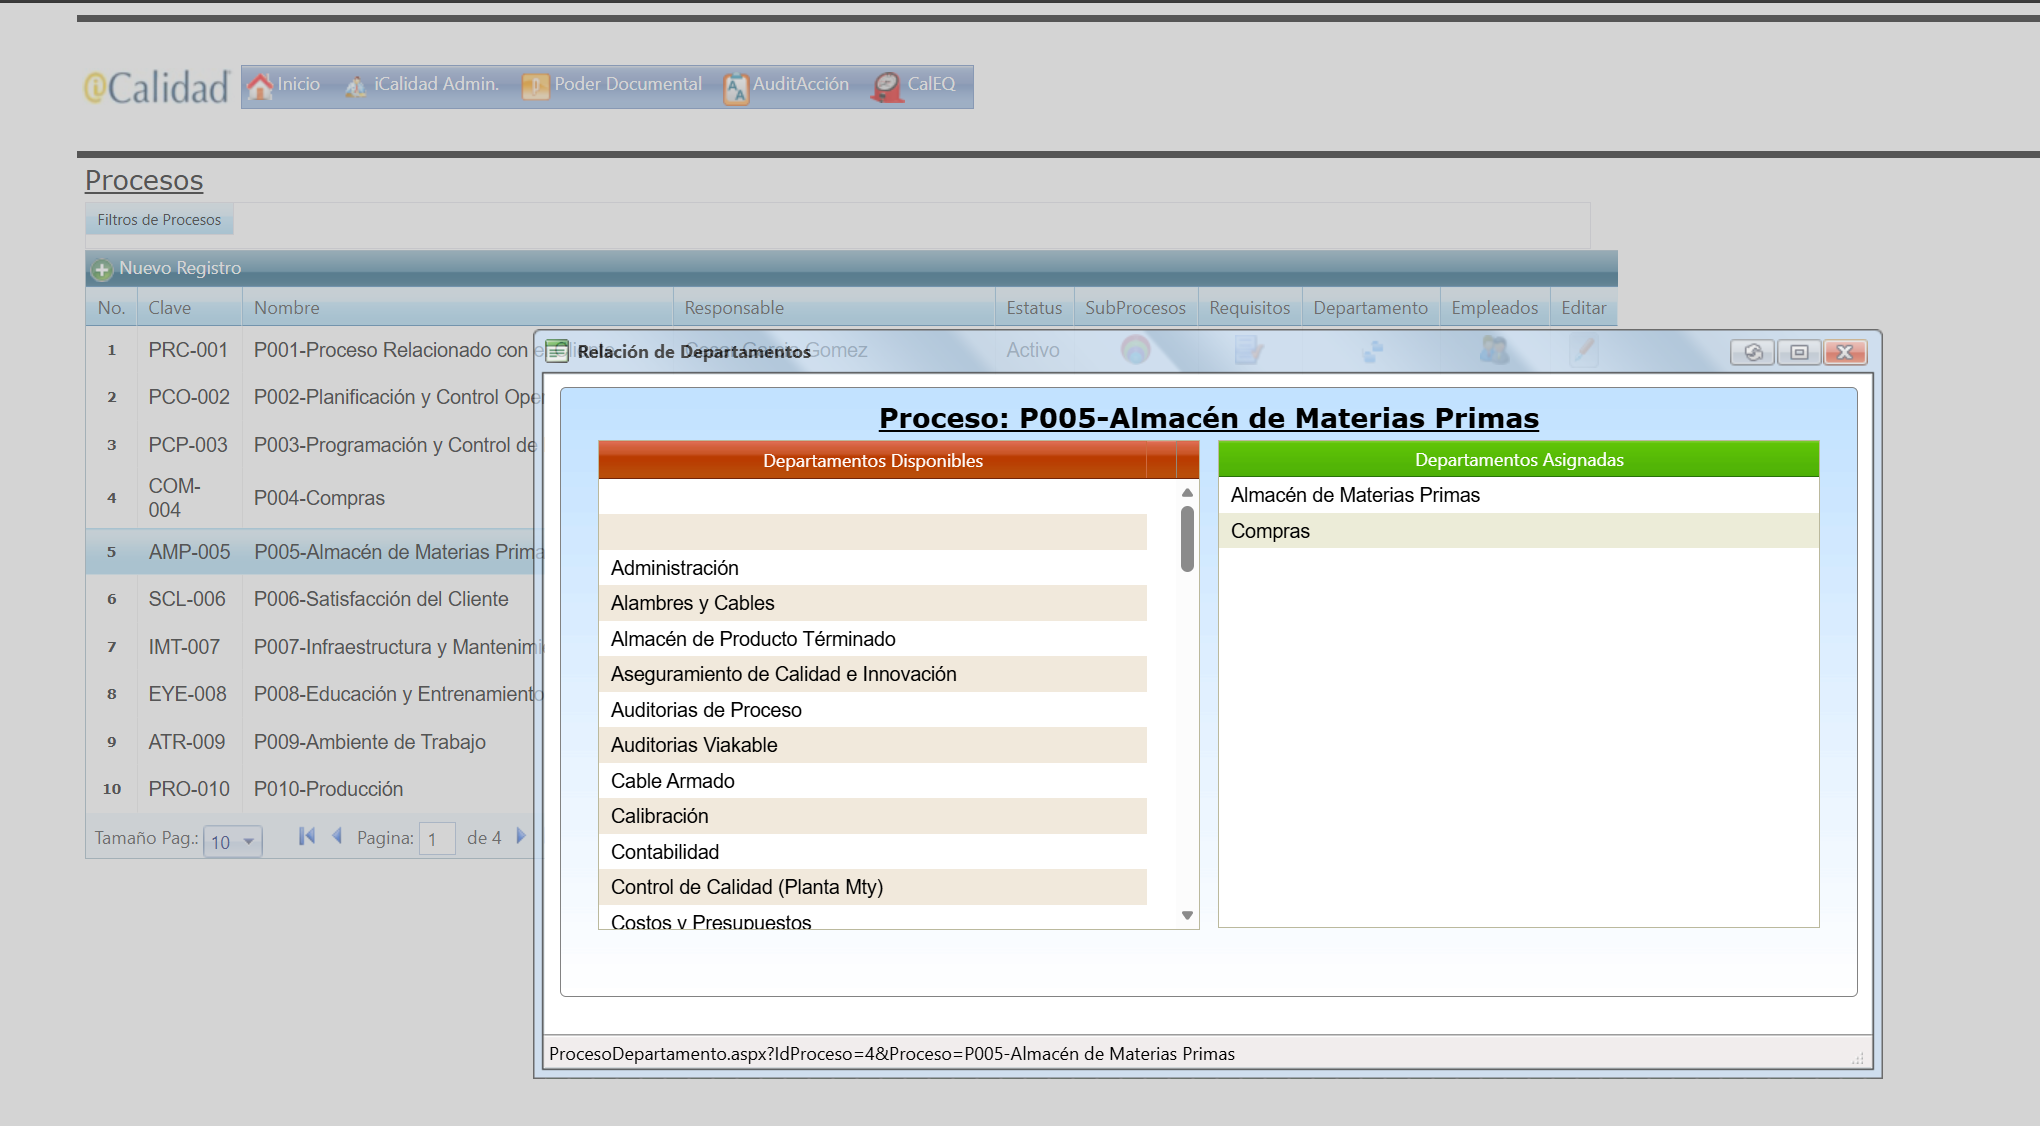This screenshot has height=1126, width=2040.
Task: Open Requisitos icon in the first row
Action: (x=1248, y=351)
